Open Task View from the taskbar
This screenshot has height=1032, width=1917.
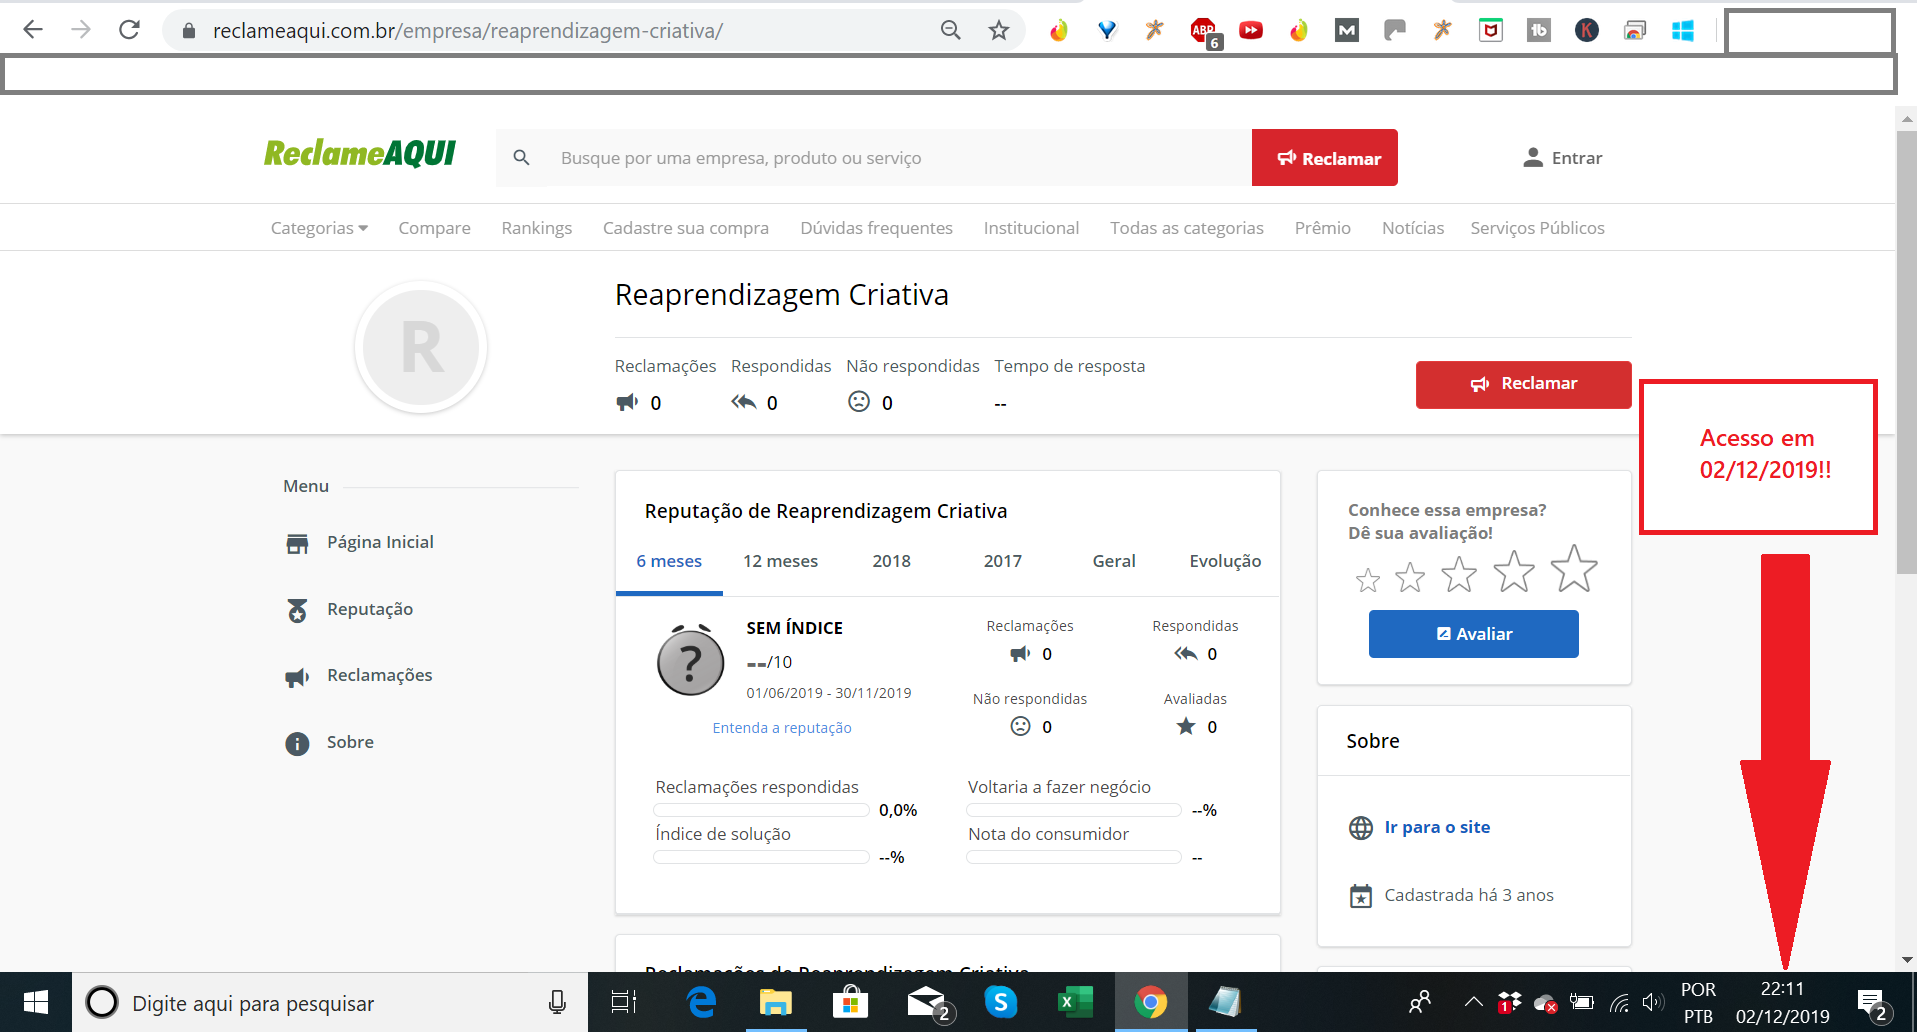(x=623, y=1002)
